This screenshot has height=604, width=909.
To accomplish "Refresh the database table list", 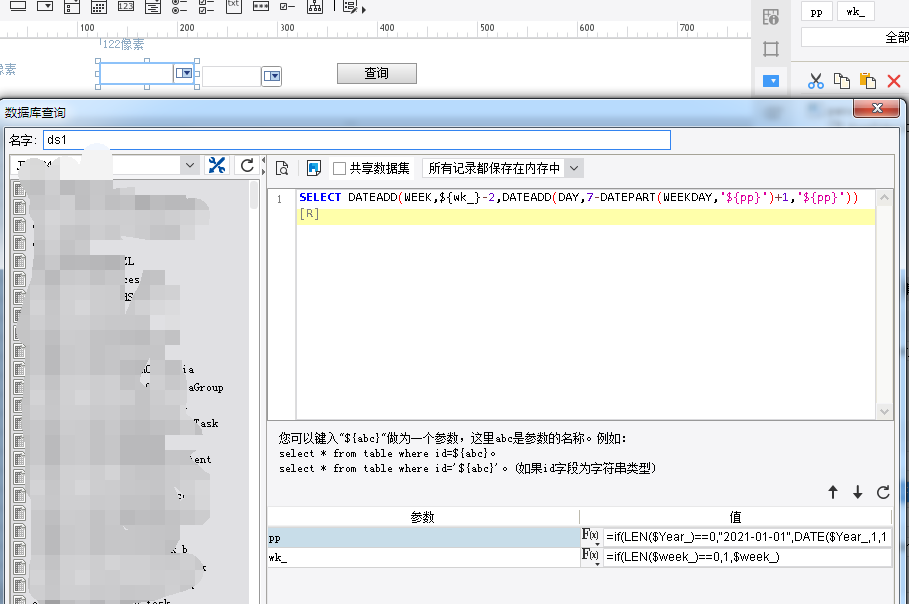I will tap(247, 165).
